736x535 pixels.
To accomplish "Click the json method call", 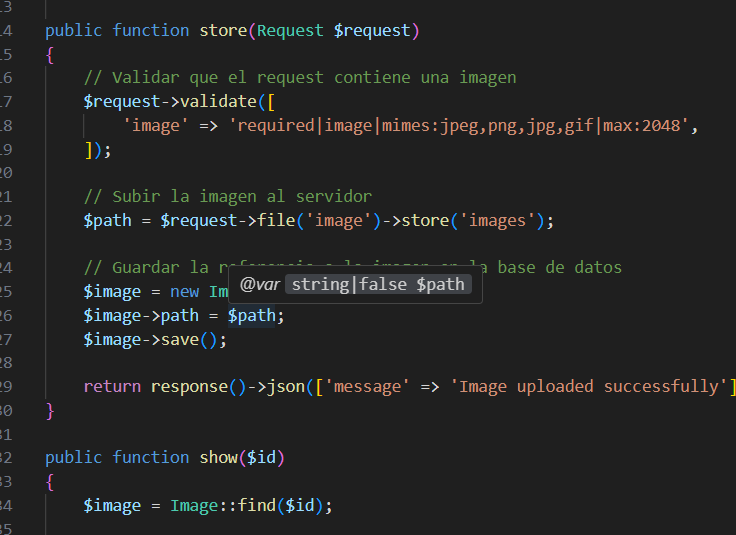I will pyautogui.click(x=285, y=386).
